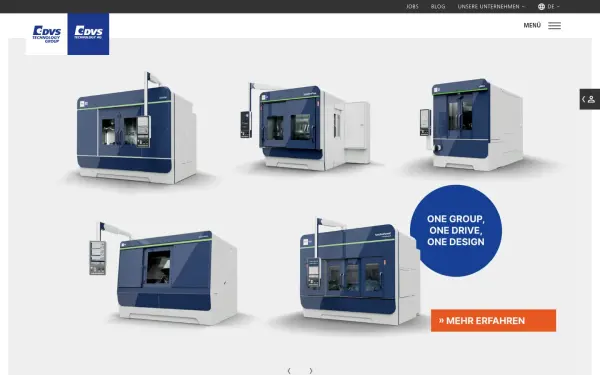Select the bottom-left machine image
This screenshot has height=375, width=600.
tap(163, 273)
